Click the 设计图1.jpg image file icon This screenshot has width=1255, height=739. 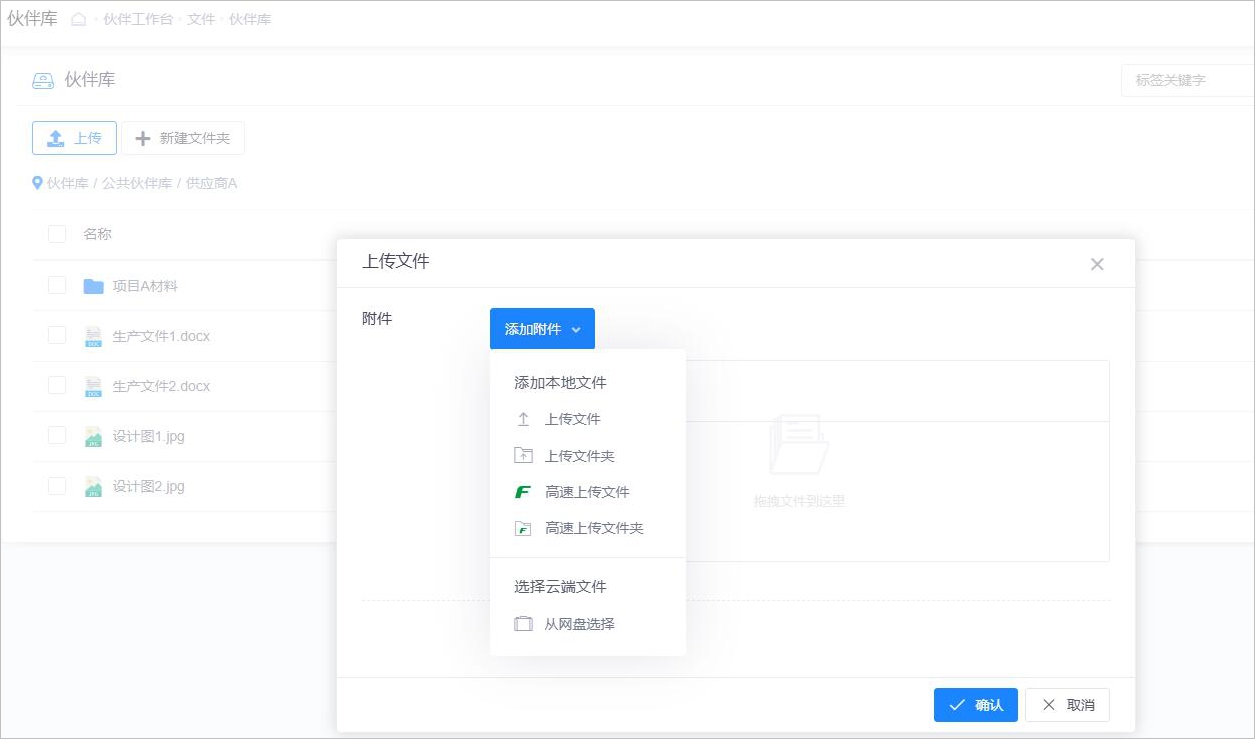click(93, 437)
